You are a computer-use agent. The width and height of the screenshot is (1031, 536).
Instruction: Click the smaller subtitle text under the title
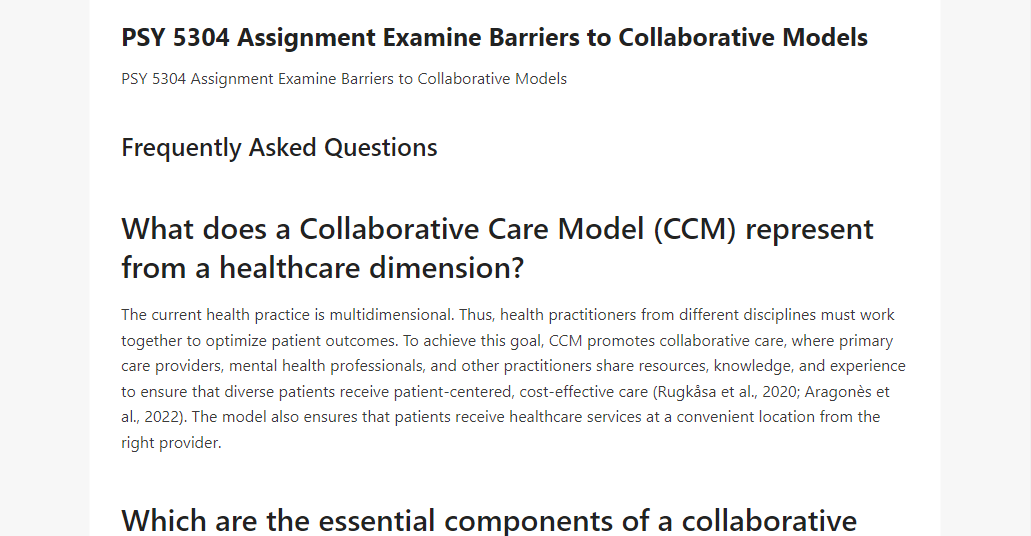click(x=344, y=79)
